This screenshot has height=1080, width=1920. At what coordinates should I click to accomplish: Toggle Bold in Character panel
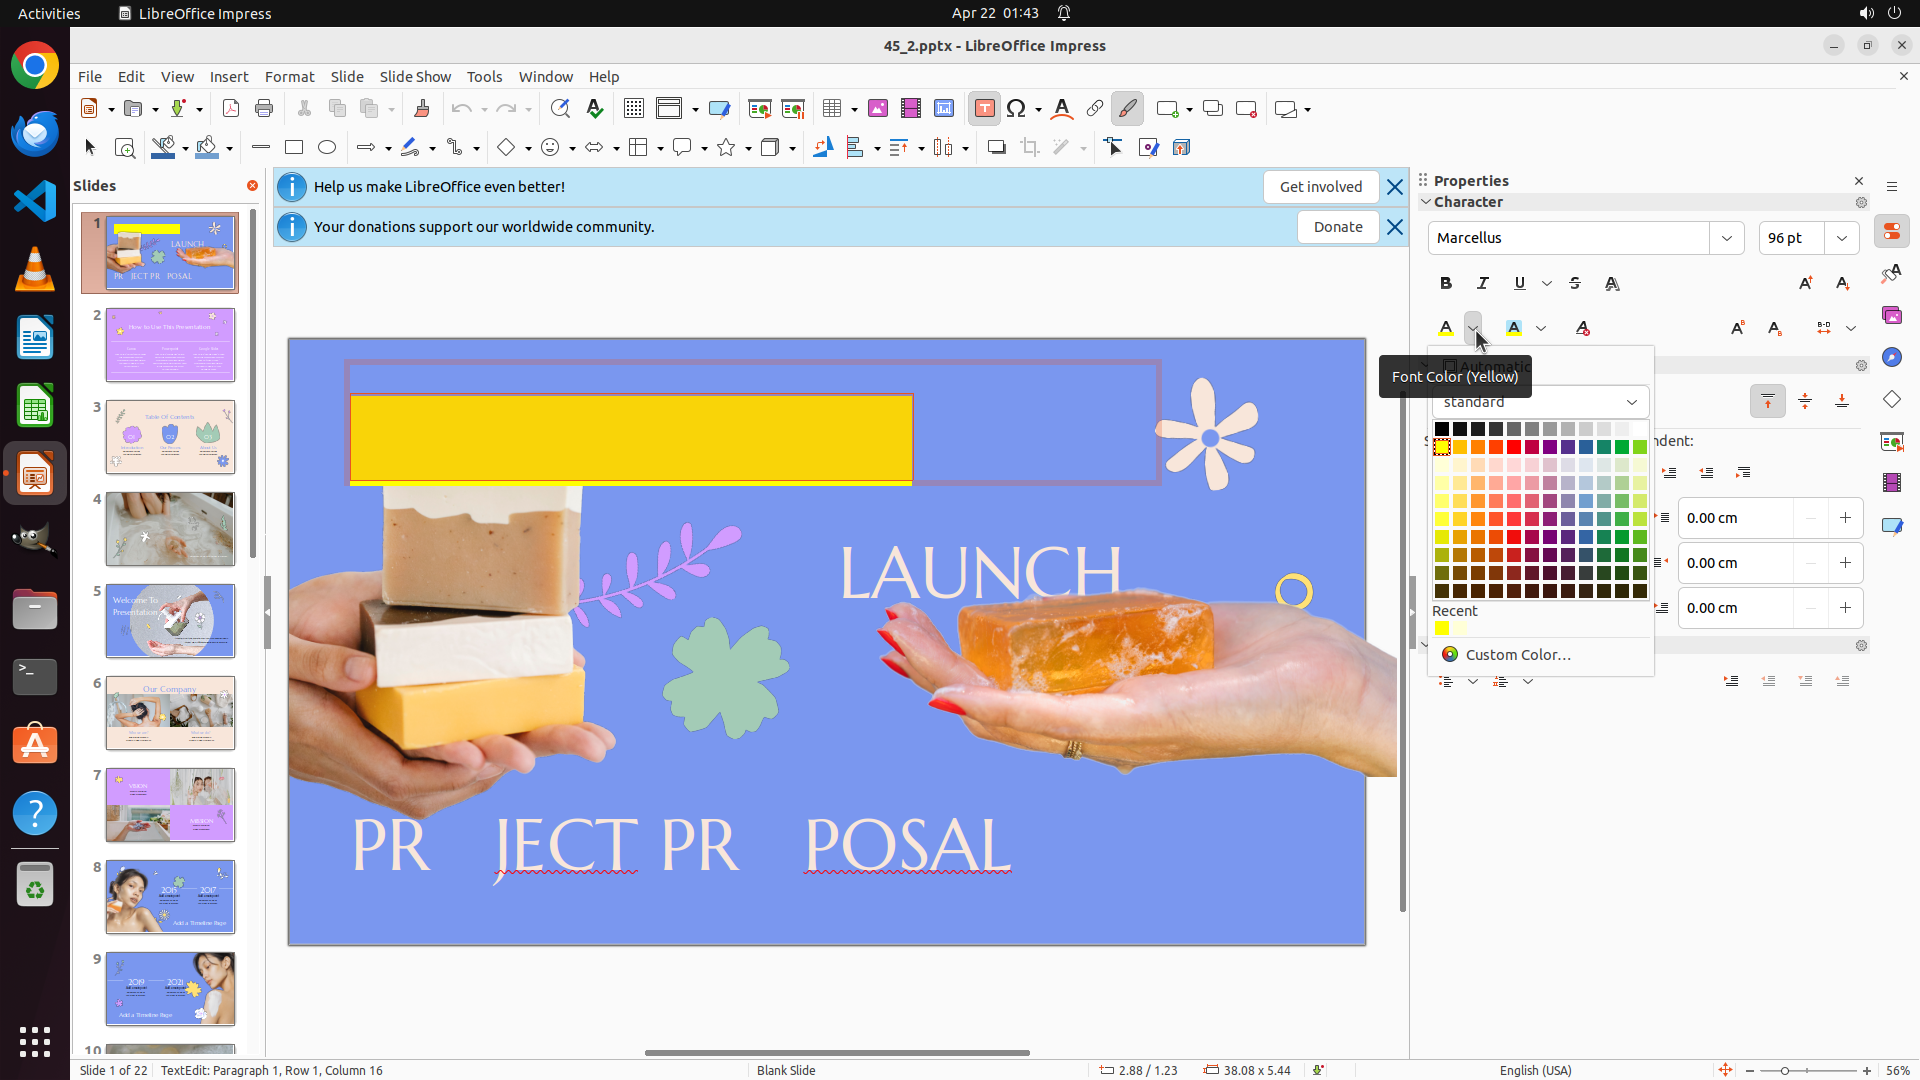point(1446,284)
